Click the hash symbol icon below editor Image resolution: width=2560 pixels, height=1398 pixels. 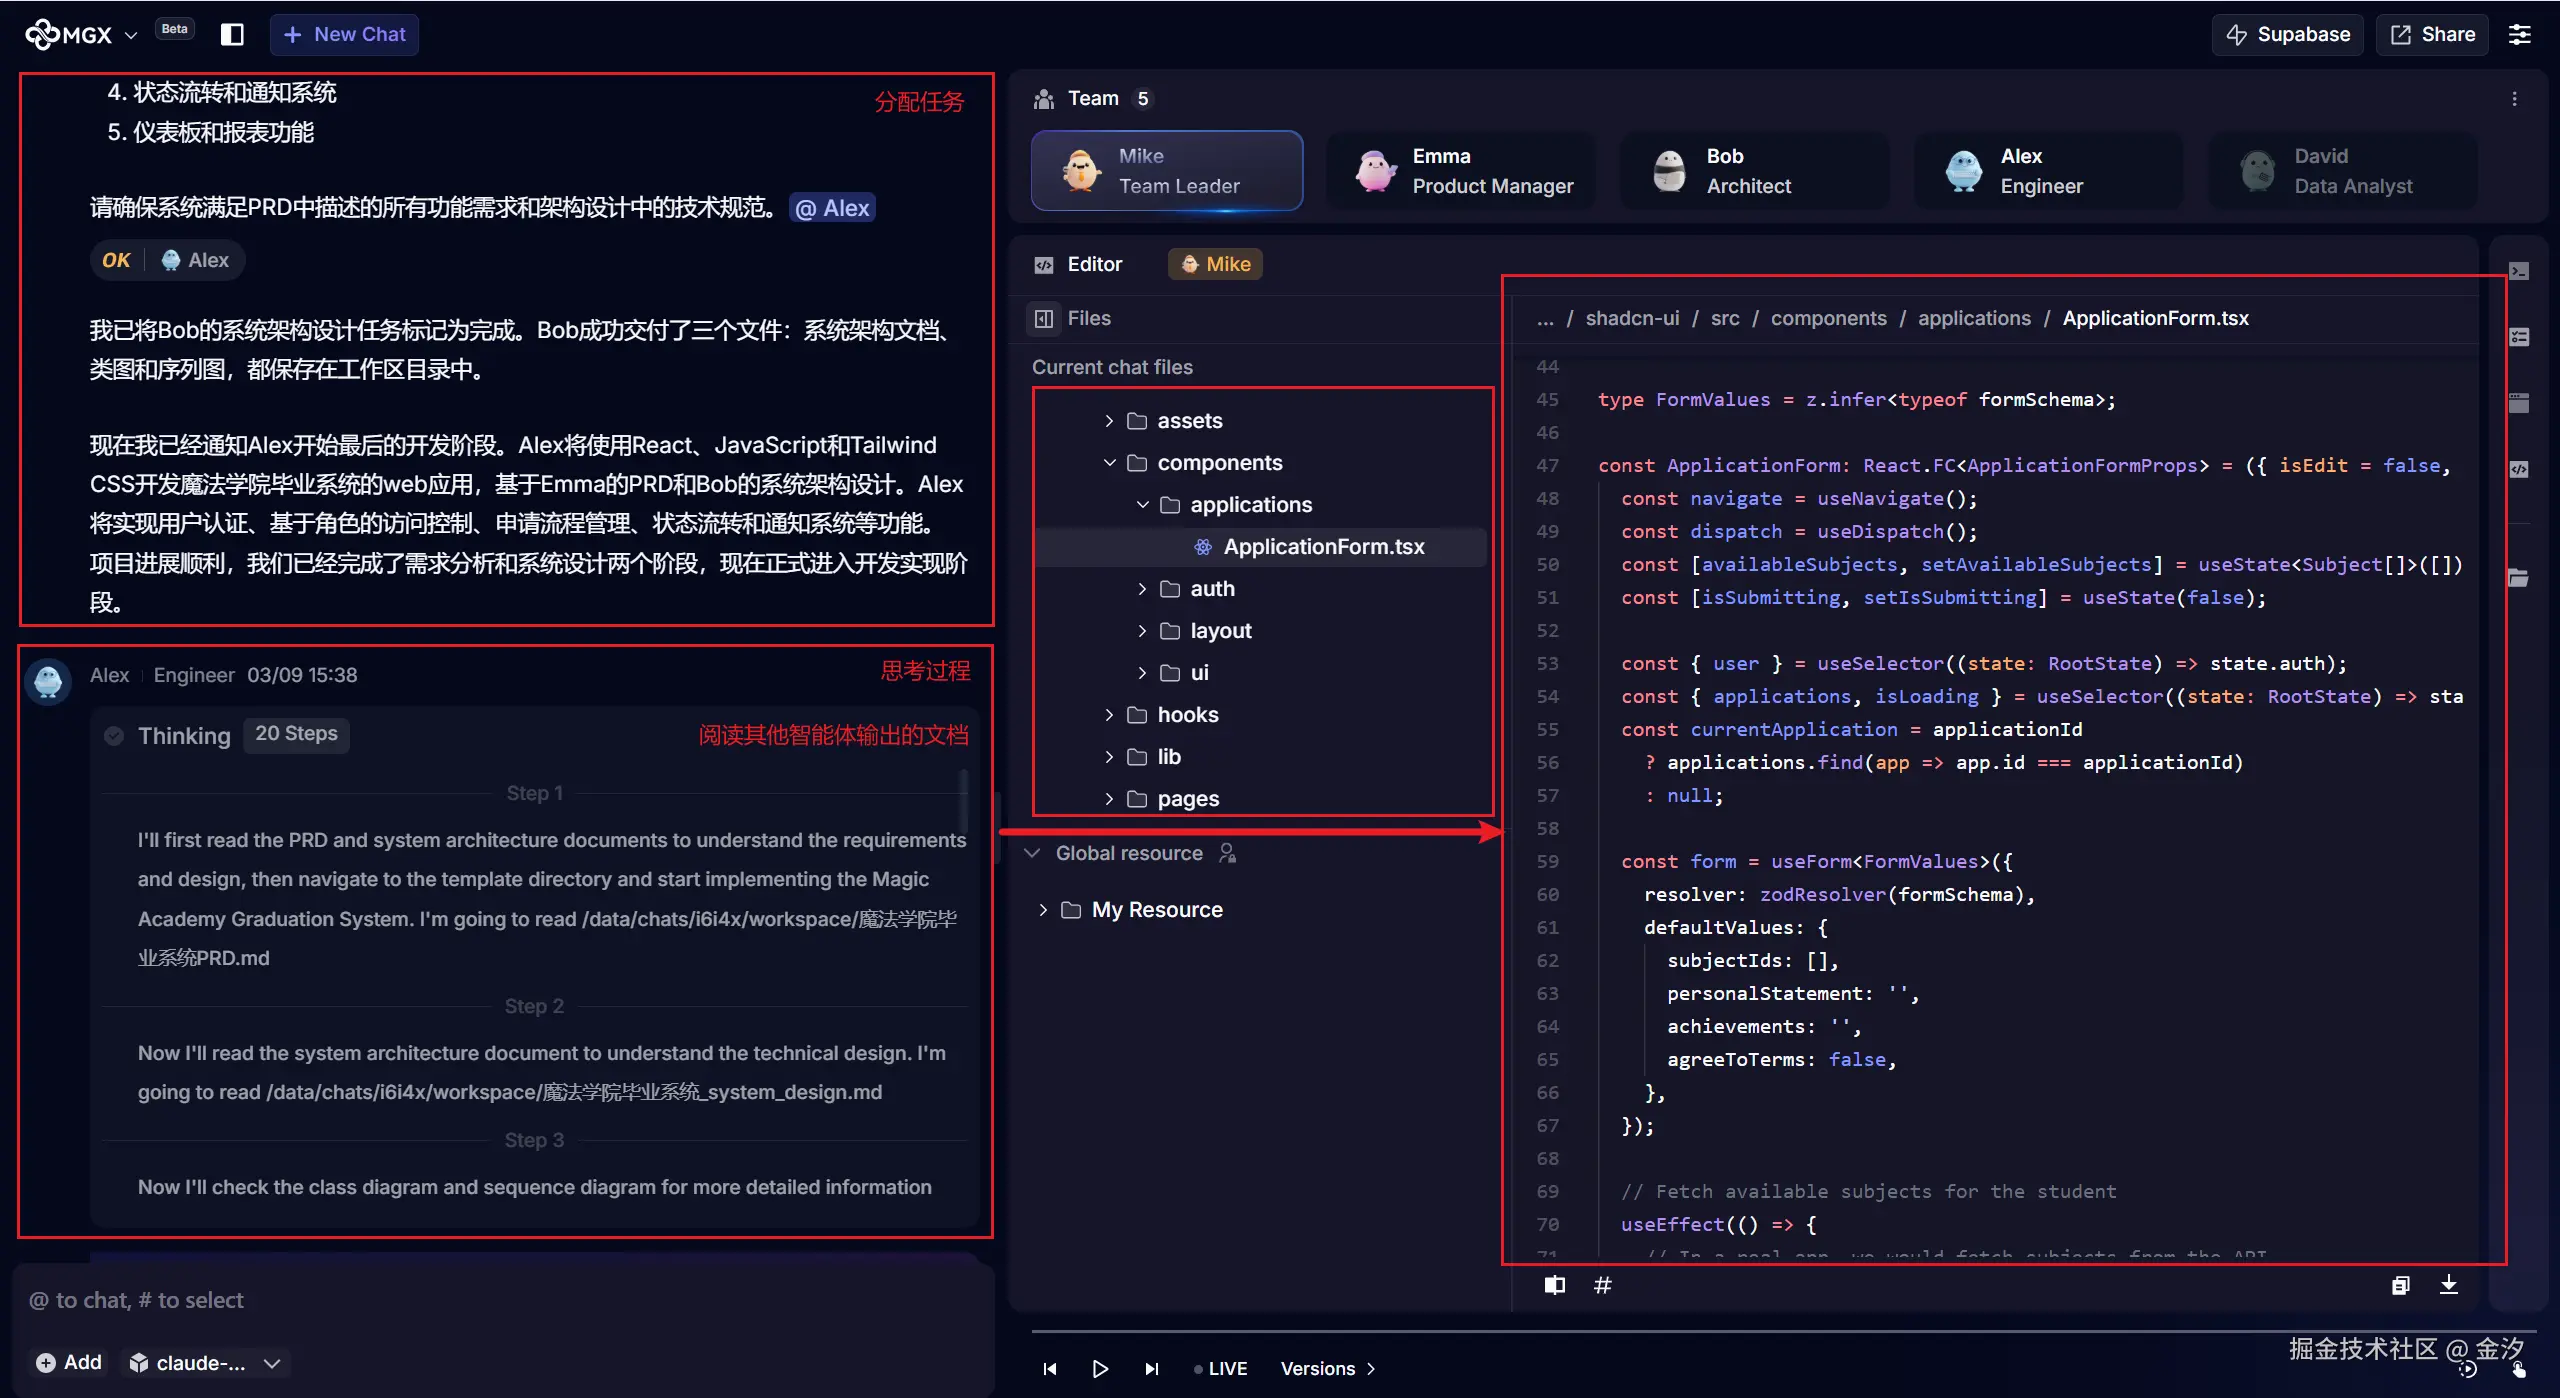1602,1285
